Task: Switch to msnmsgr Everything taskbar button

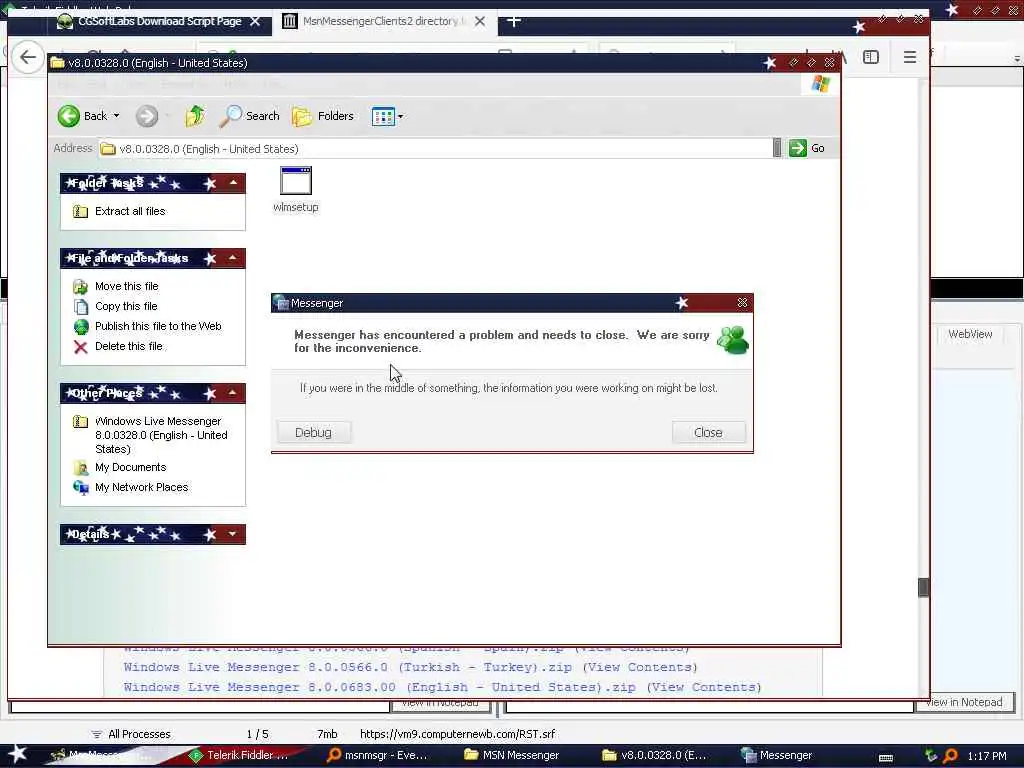Action: pyautogui.click(x=377, y=755)
